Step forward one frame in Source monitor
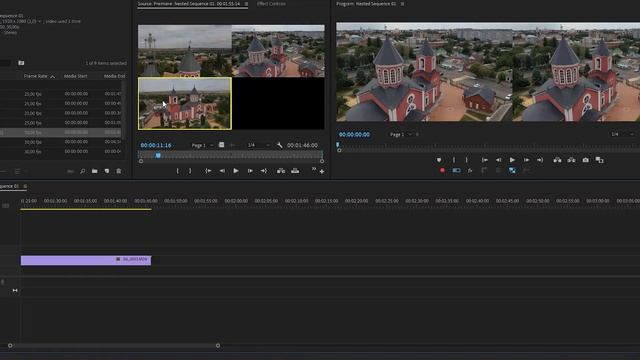The height and width of the screenshot is (360, 640). (250, 171)
